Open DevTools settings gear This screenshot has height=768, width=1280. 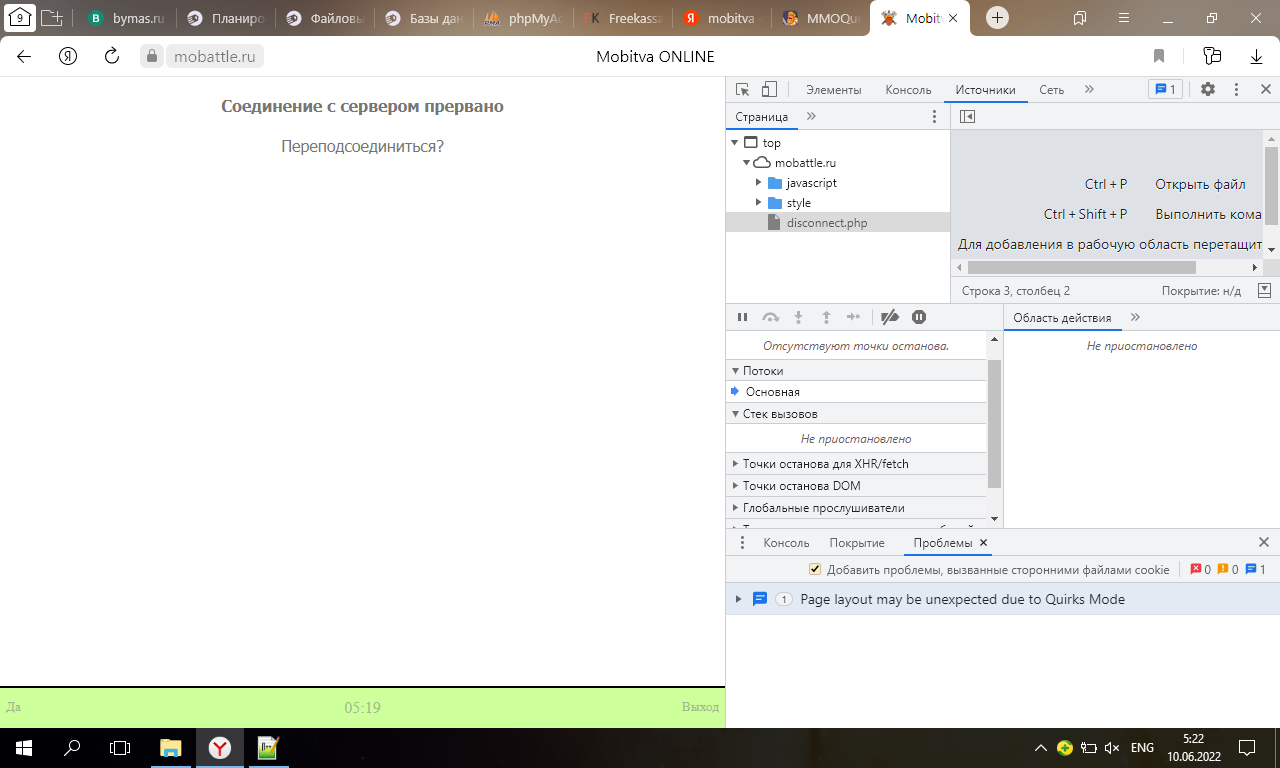pos(1208,89)
